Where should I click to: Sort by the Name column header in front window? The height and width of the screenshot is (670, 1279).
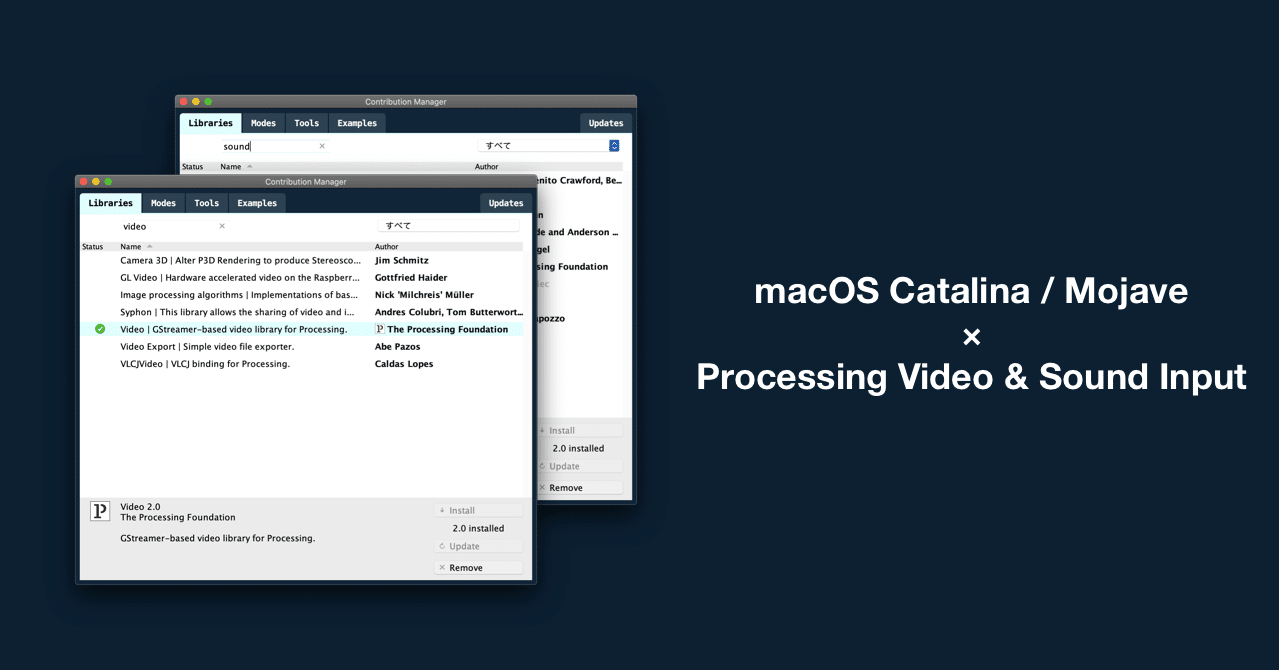pyautogui.click(x=131, y=246)
